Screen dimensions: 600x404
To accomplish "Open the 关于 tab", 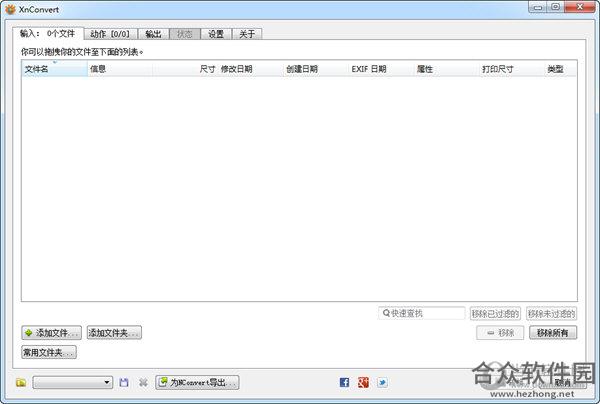I will coord(247,34).
